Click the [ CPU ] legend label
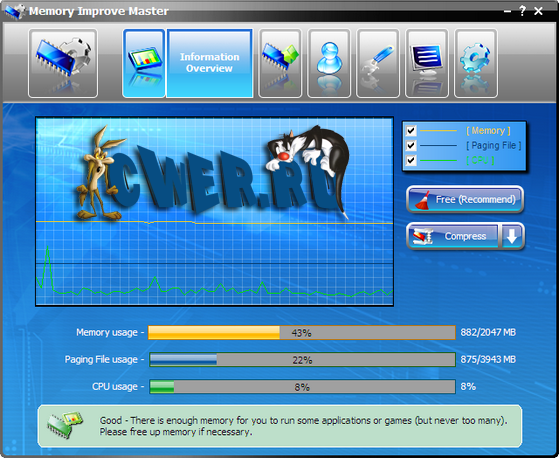559x458 pixels. click(480, 160)
